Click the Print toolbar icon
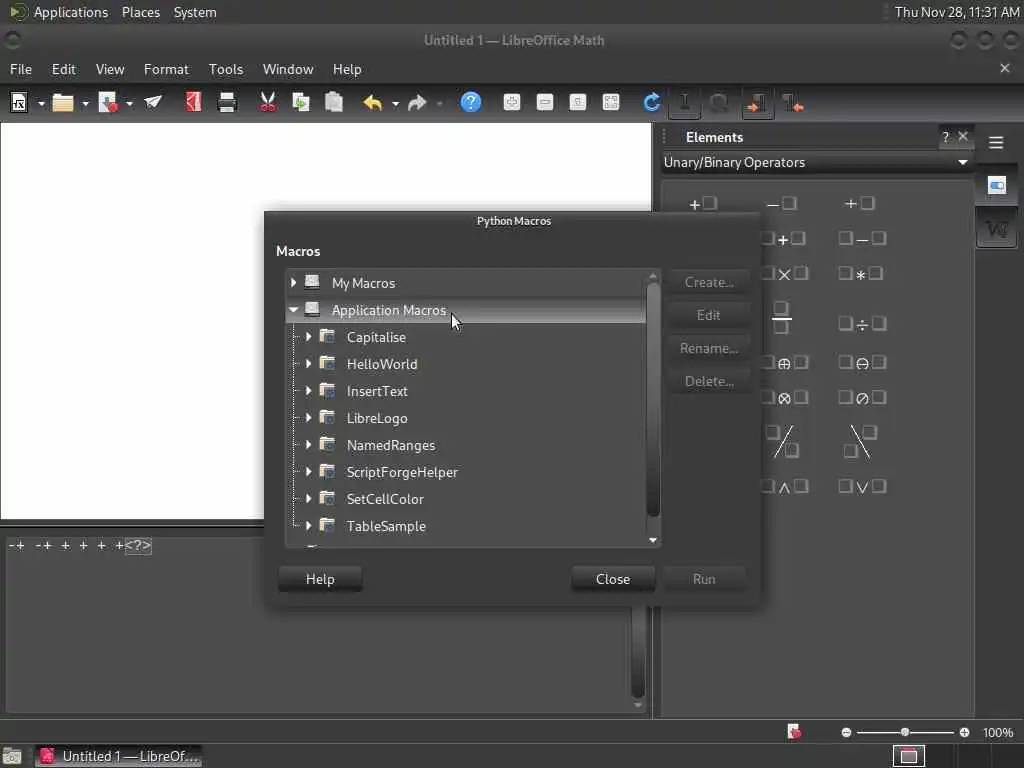The image size is (1024, 768). pos(227,103)
